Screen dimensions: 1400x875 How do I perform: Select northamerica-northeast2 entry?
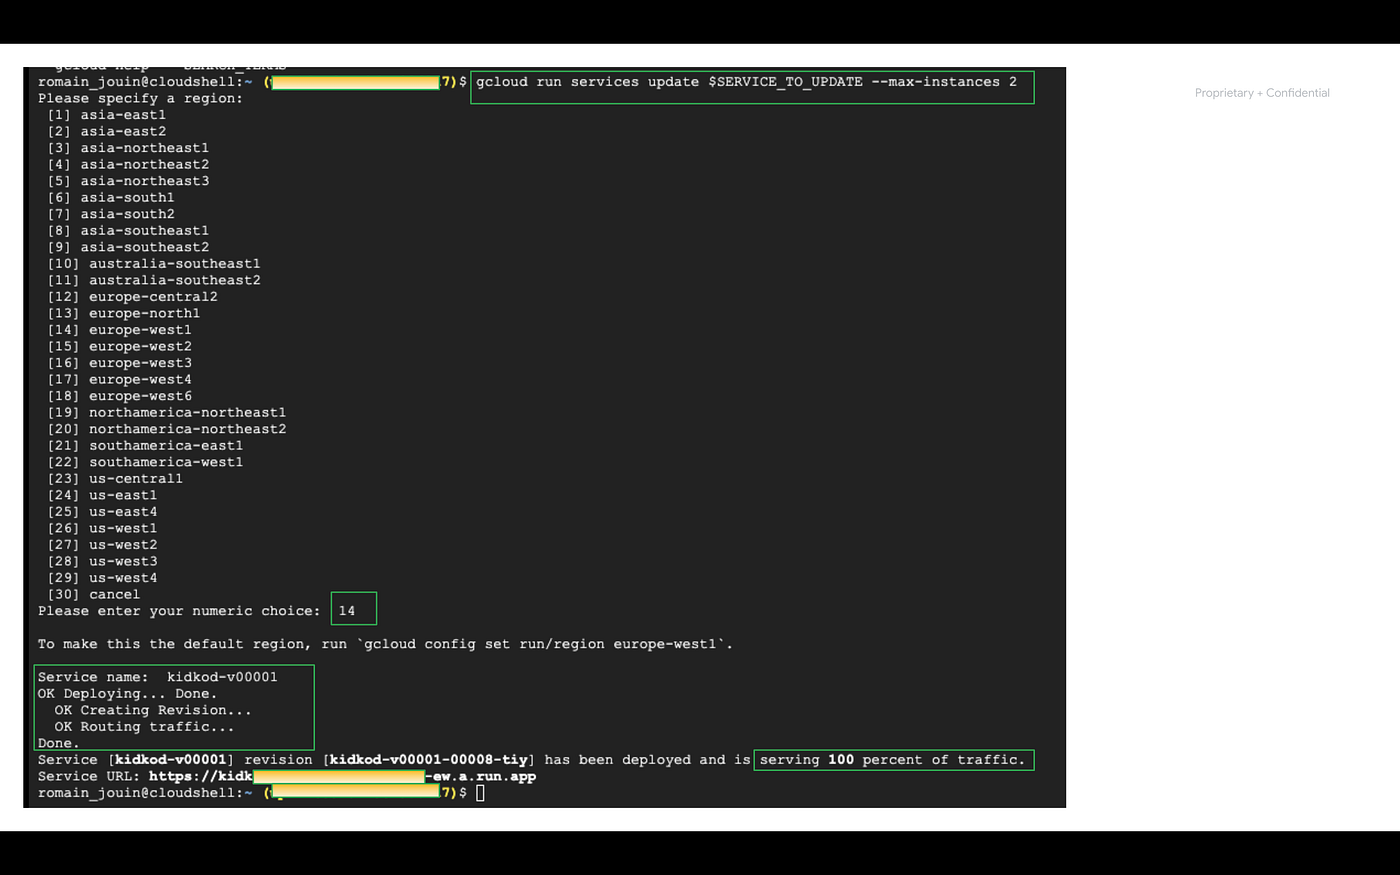tap(167, 428)
